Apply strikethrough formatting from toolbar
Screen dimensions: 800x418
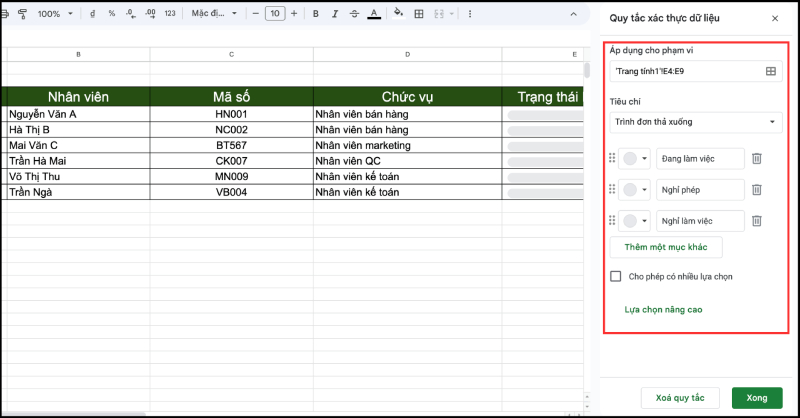[353, 14]
